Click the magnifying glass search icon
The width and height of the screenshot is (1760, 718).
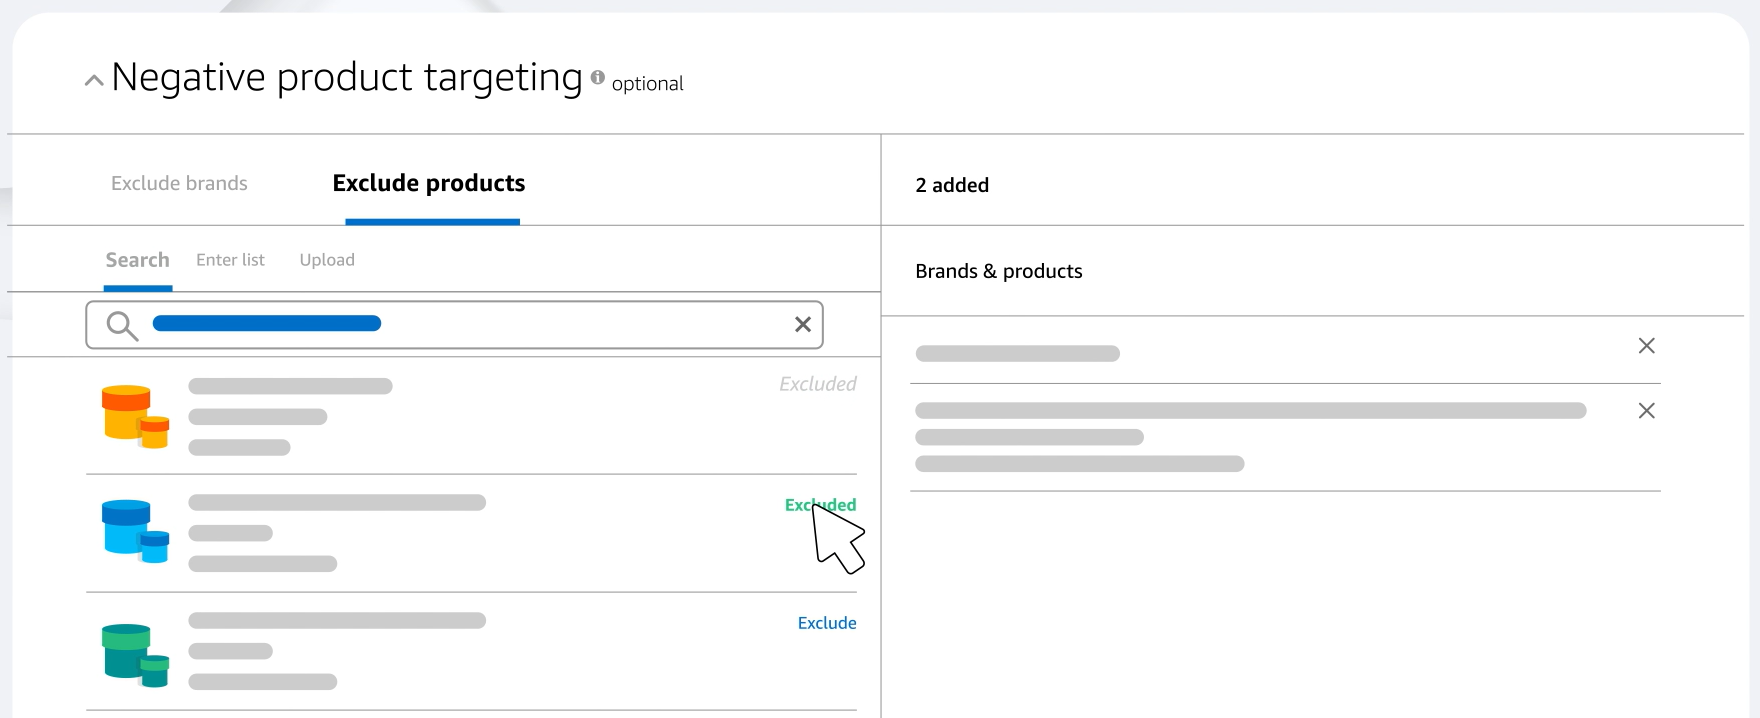[x=122, y=326]
